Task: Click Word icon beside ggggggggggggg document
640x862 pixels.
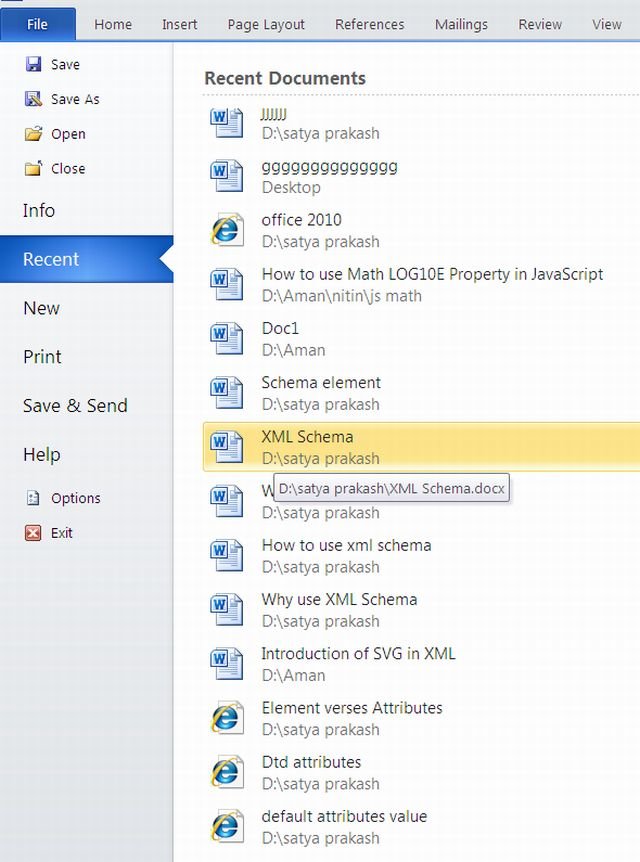Action: [227, 176]
